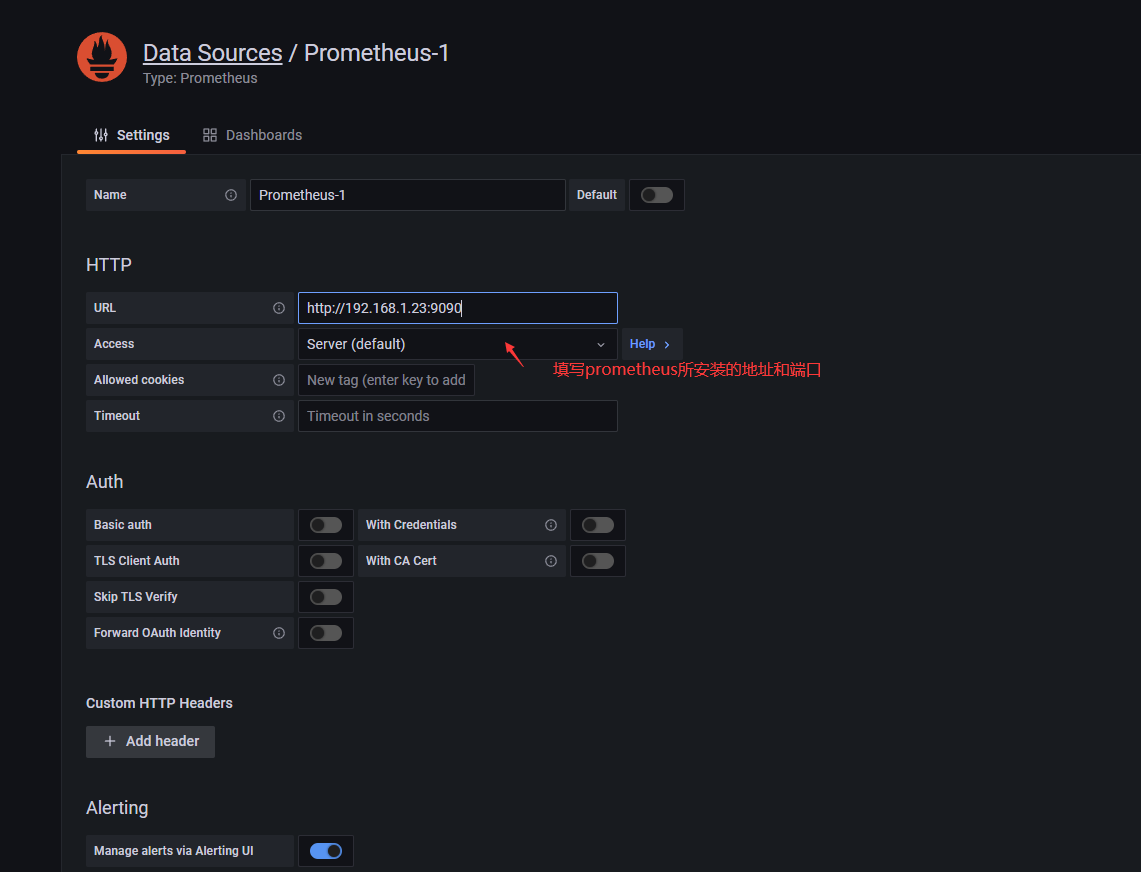This screenshot has height=872, width=1141.
Task: Open the Access dropdown Server (default)
Action: 457,344
